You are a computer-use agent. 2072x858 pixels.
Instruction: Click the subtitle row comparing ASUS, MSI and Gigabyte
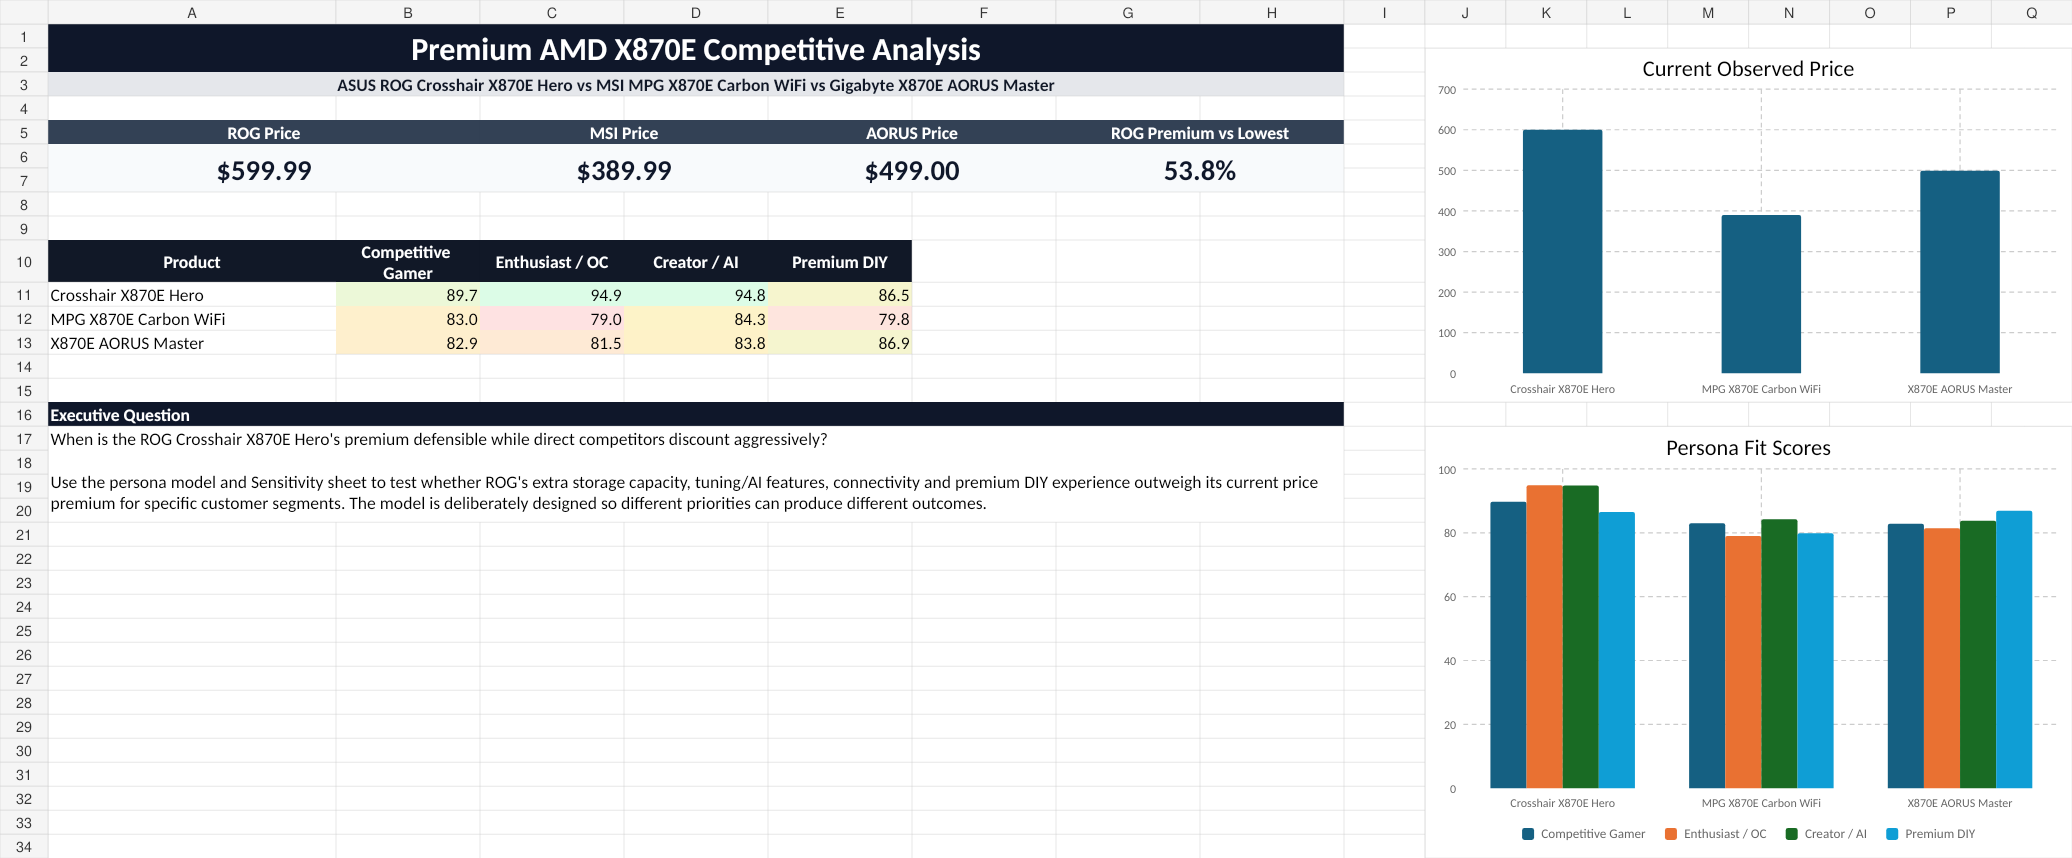tap(696, 85)
